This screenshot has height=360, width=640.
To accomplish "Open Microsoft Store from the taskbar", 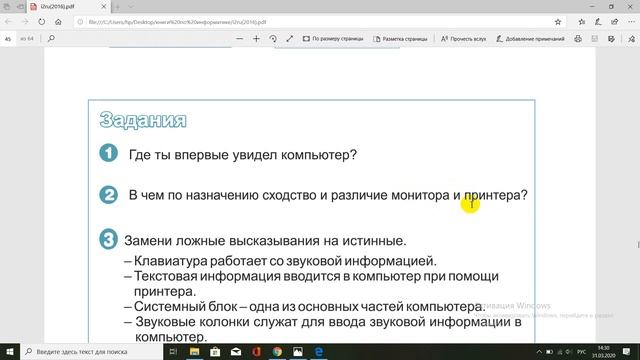I will pyautogui.click(x=215, y=351).
